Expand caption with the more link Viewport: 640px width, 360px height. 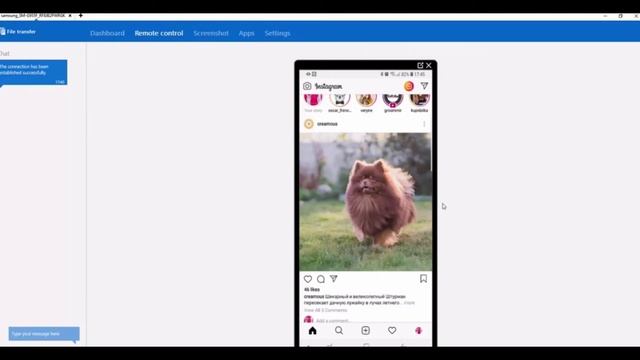410,303
